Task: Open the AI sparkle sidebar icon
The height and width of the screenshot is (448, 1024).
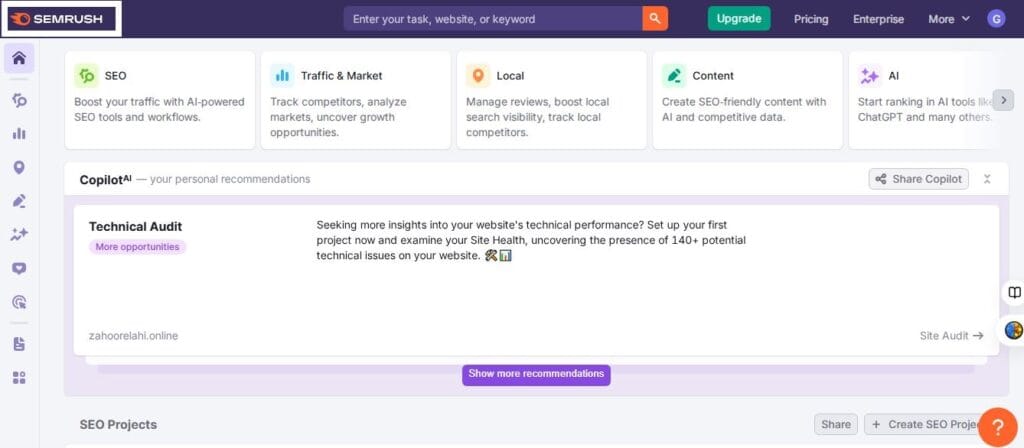Action: point(19,235)
